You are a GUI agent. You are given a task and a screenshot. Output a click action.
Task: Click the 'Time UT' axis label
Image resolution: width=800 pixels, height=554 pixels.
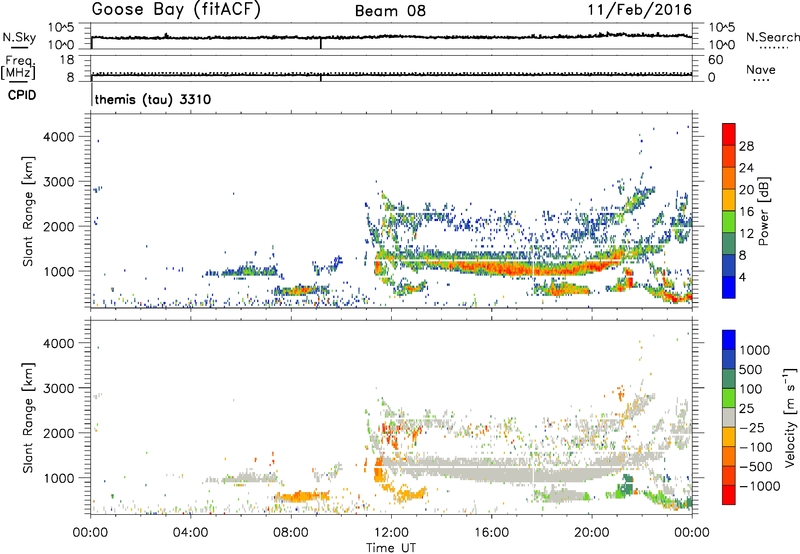click(391, 548)
